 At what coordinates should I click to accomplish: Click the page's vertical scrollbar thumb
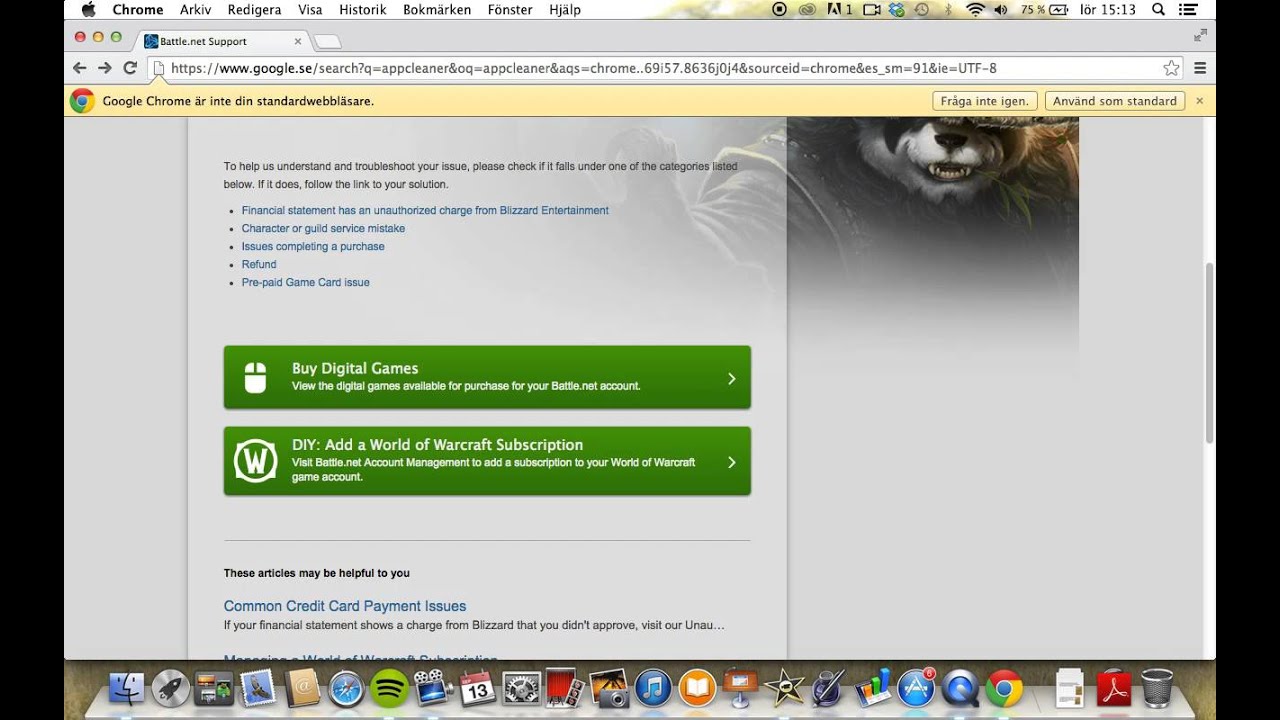[x=1210, y=353]
